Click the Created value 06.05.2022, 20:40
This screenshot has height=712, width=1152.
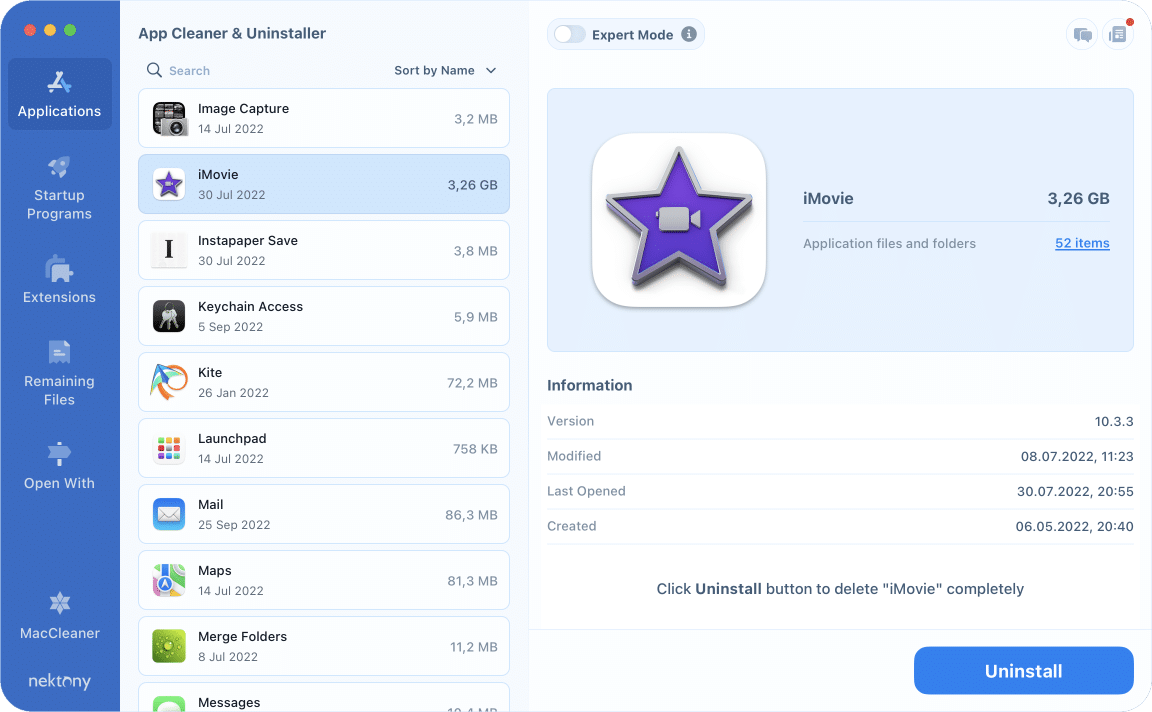pos(1074,526)
